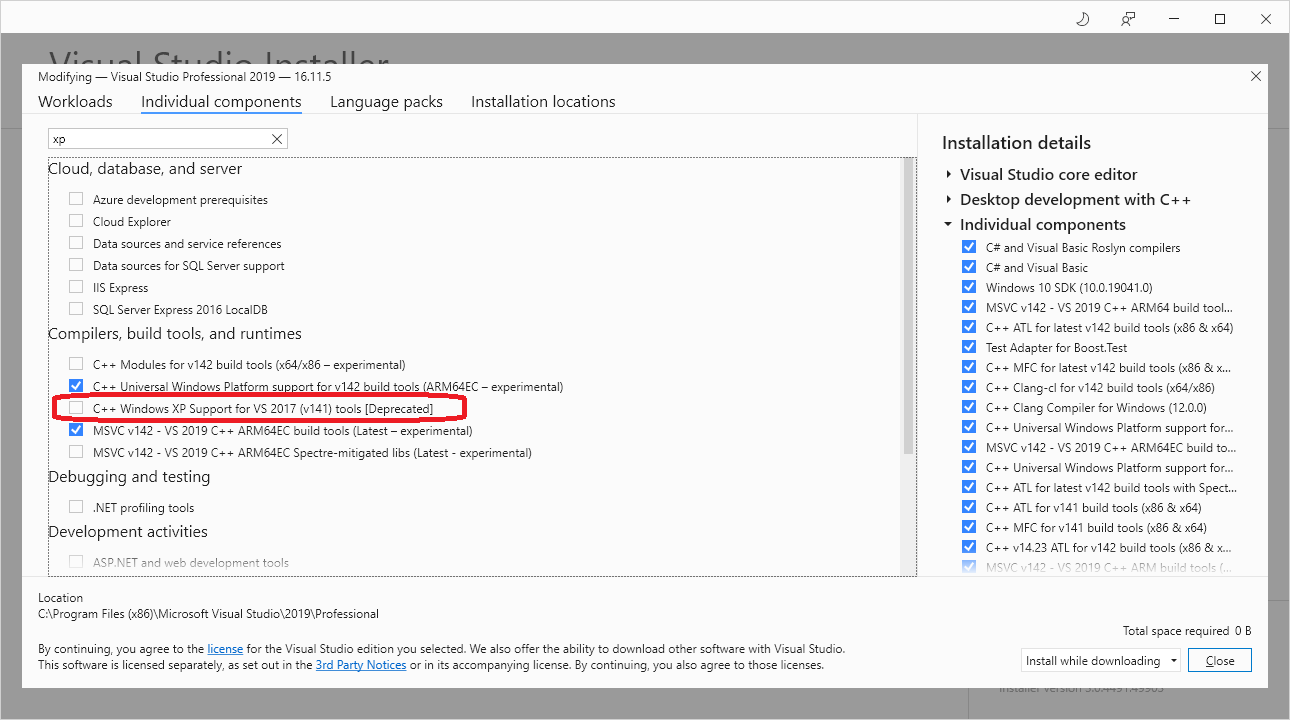Switch to the Workloads tab
1290x720 pixels.
[75, 102]
